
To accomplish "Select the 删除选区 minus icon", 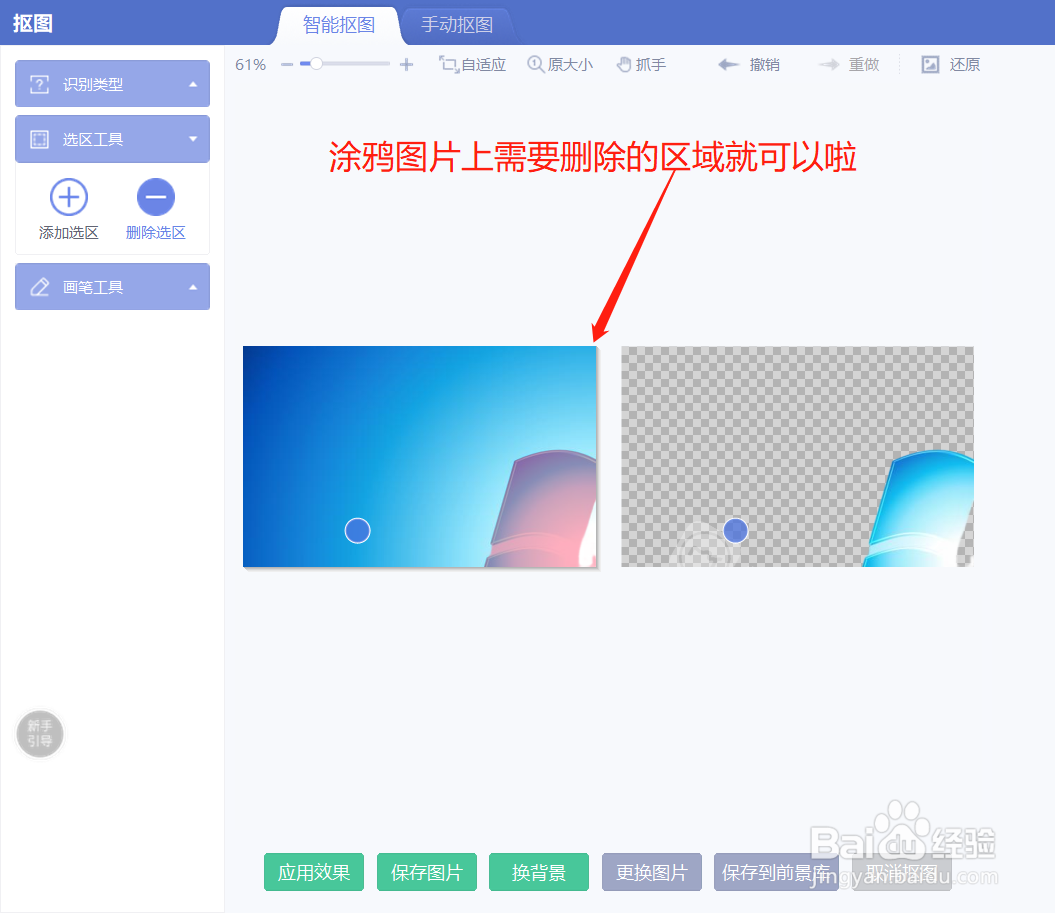I will tap(156, 197).
